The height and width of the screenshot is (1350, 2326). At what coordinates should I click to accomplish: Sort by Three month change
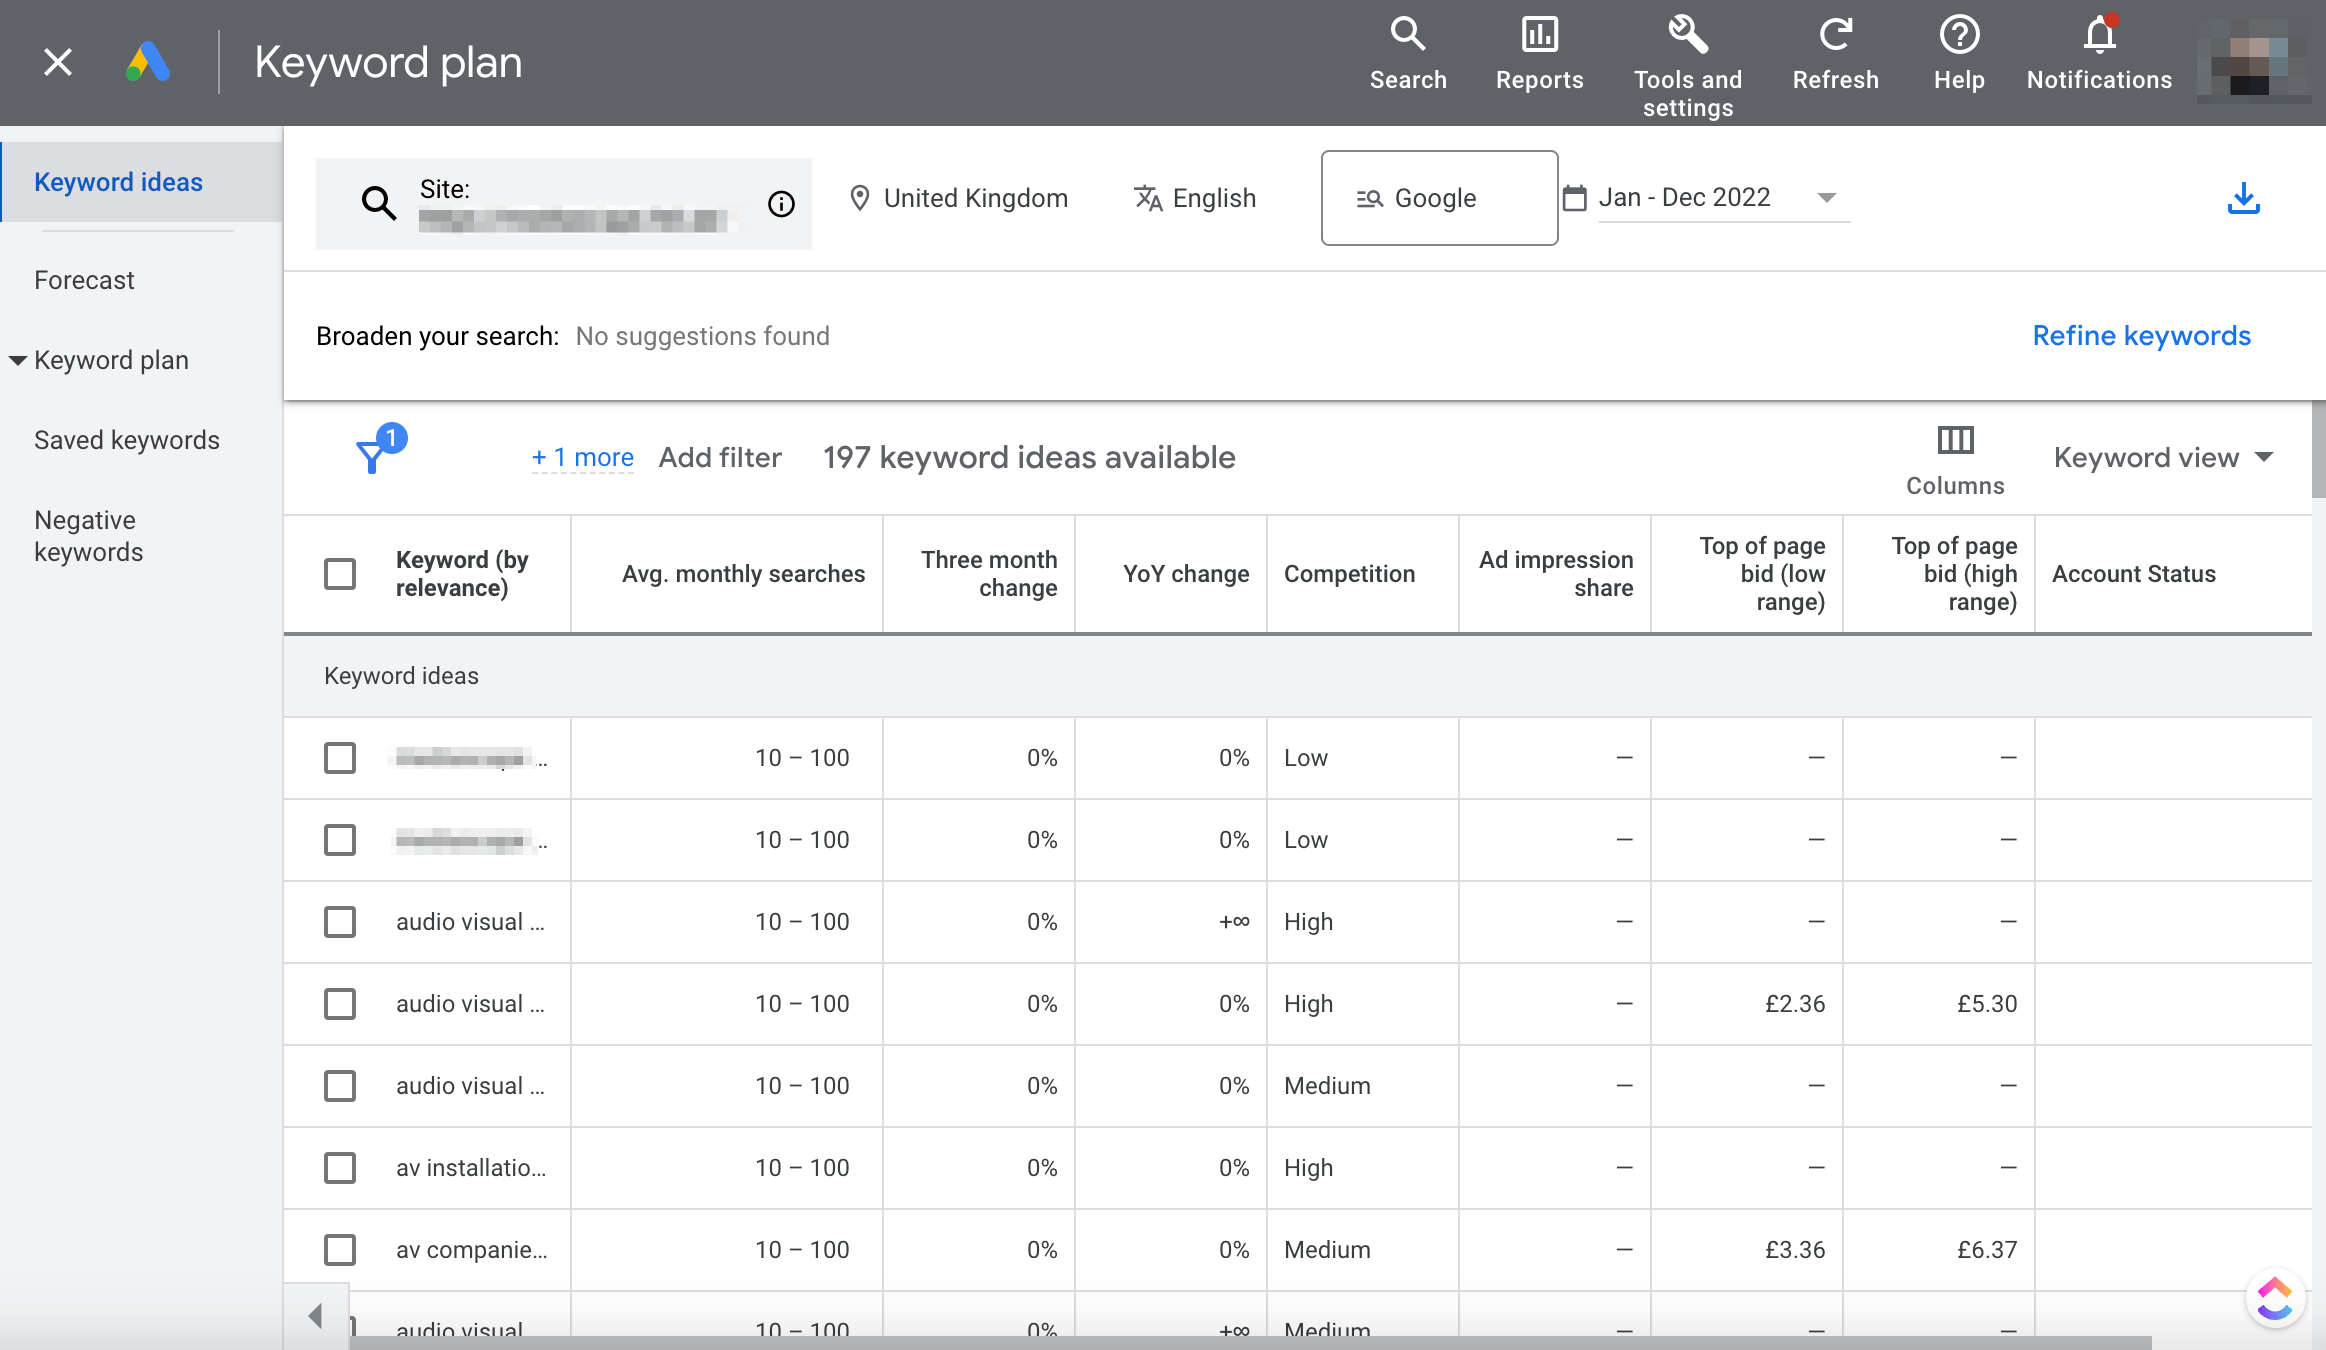[989, 574]
